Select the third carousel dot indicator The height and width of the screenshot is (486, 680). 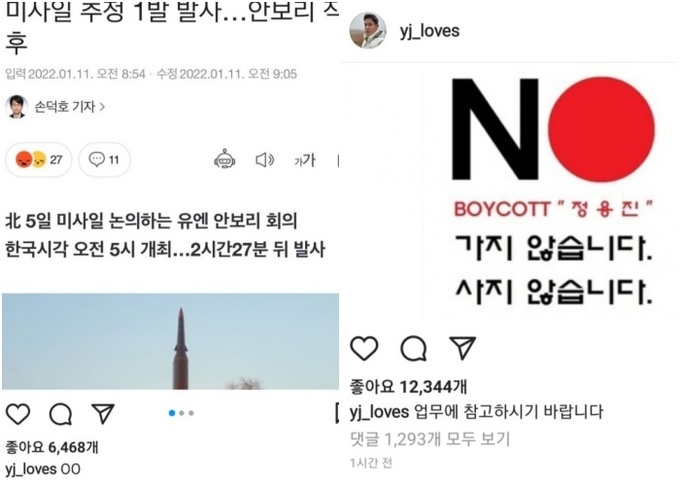(x=191, y=413)
